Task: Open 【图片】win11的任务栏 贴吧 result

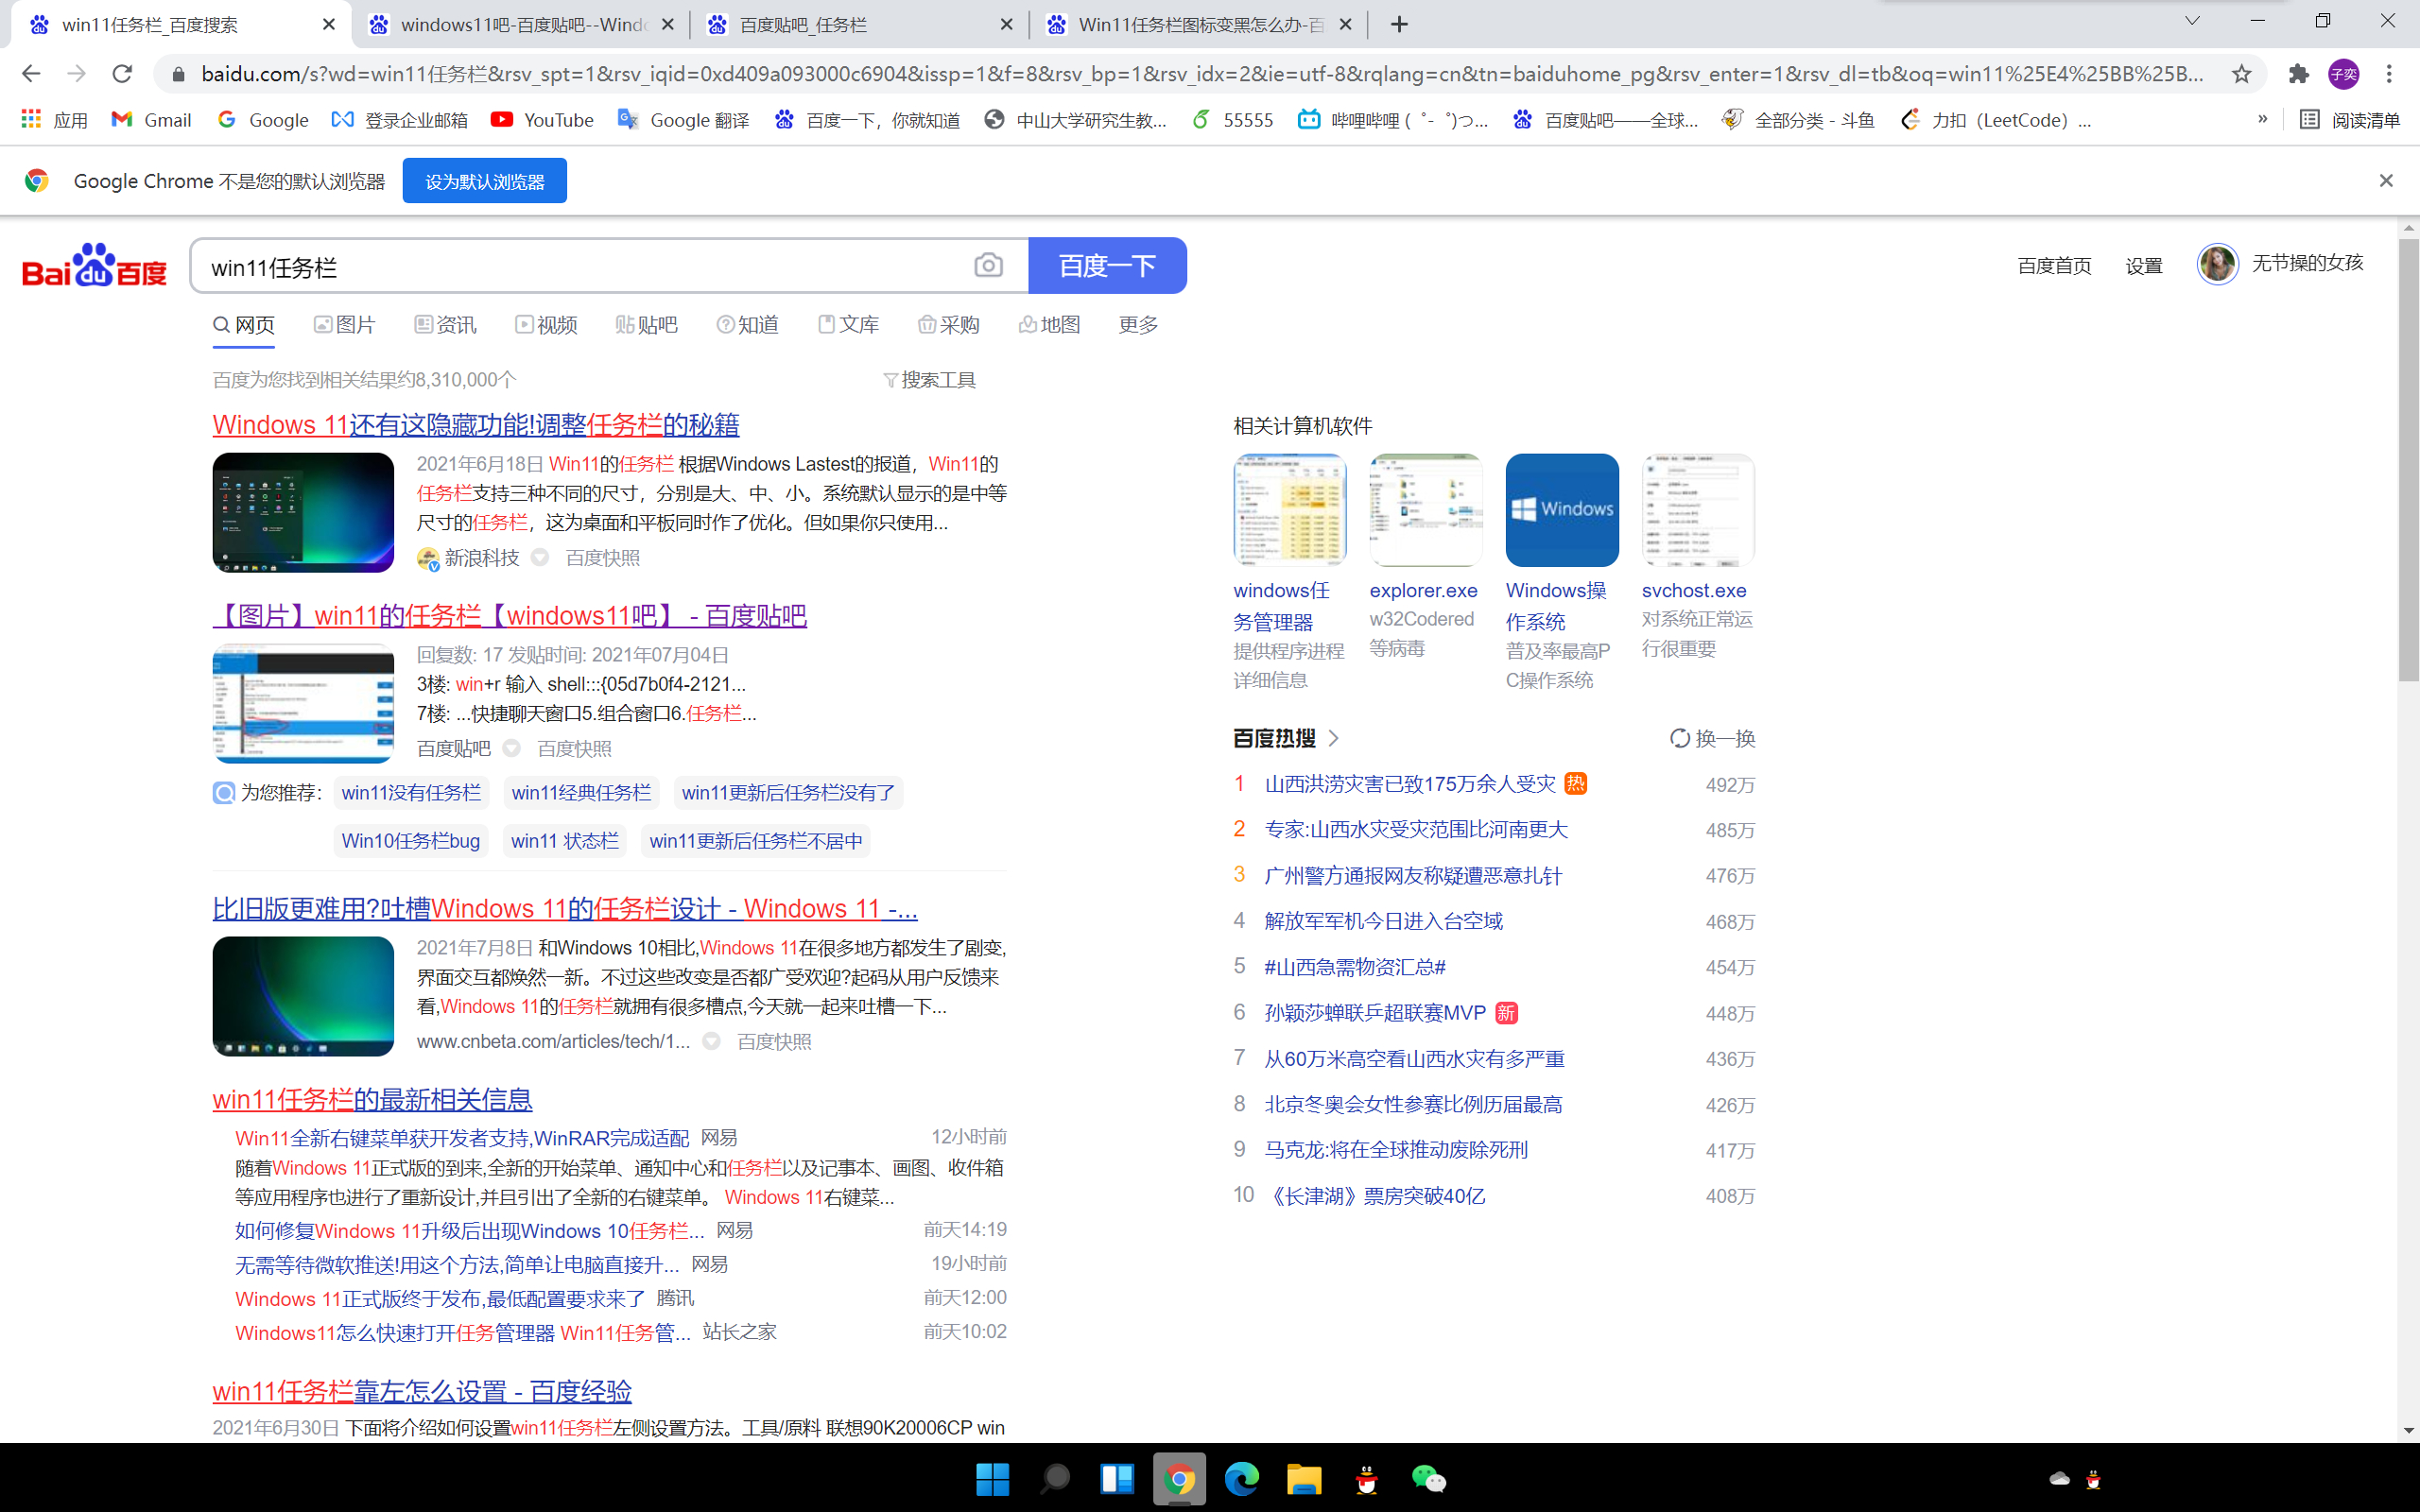Action: pyautogui.click(x=509, y=615)
